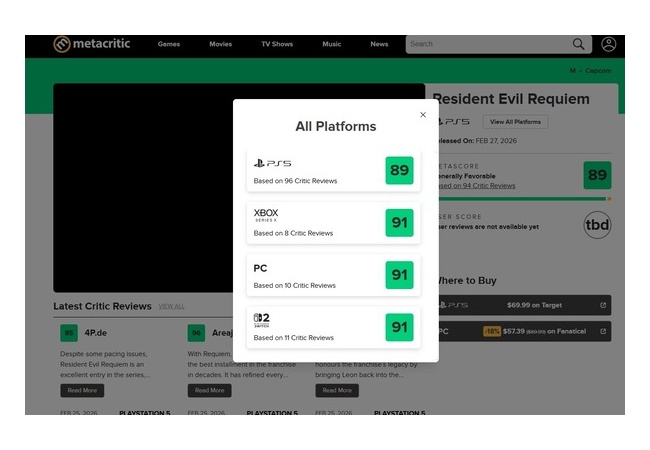Image resolution: width=650 pixels, height=450 pixels.
Task: Click the magnifying glass search icon
Action: 578,44
